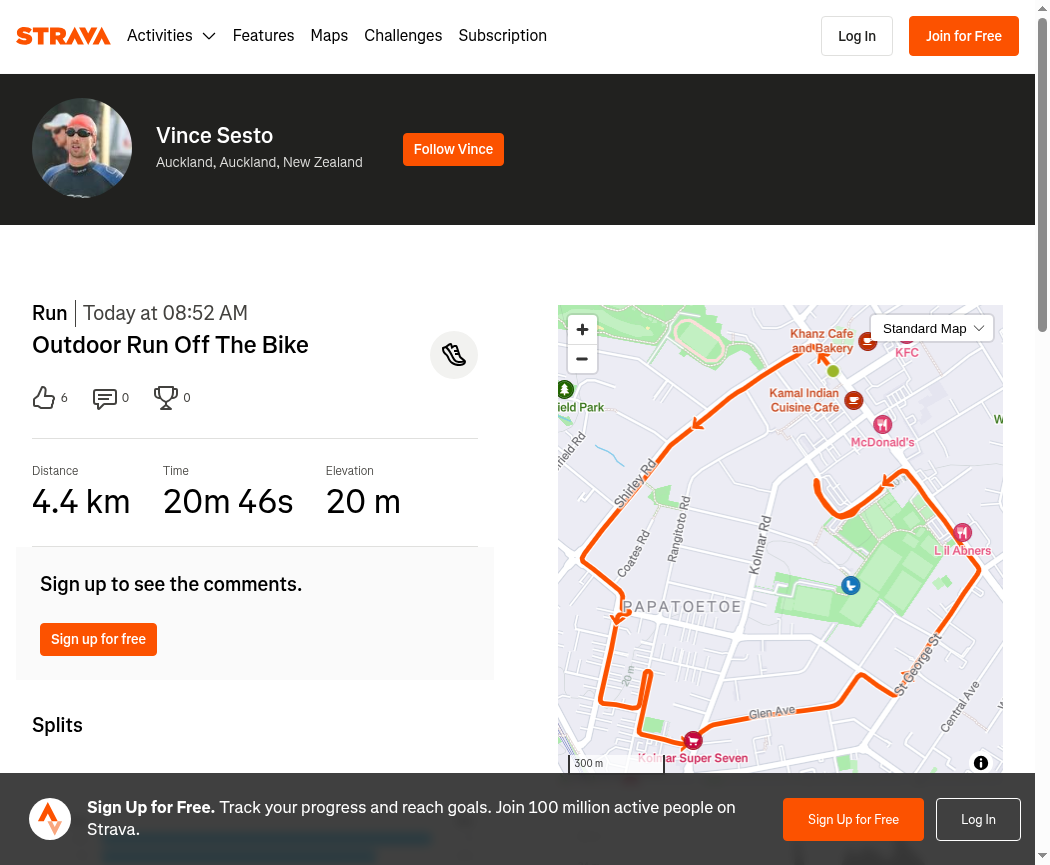Viewport: 1050px width, 865px height.
Task: Open the Features menu item
Action: tap(263, 35)
